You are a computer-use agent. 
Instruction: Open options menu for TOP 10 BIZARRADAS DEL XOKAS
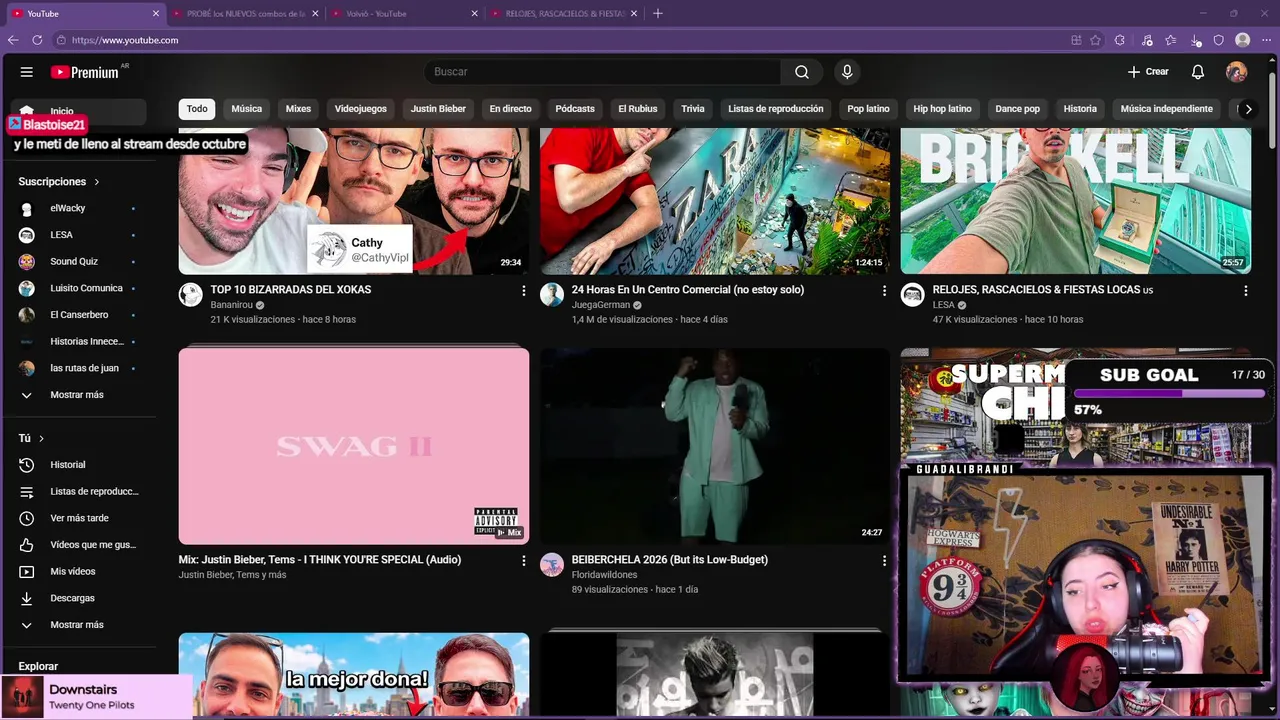523,291
